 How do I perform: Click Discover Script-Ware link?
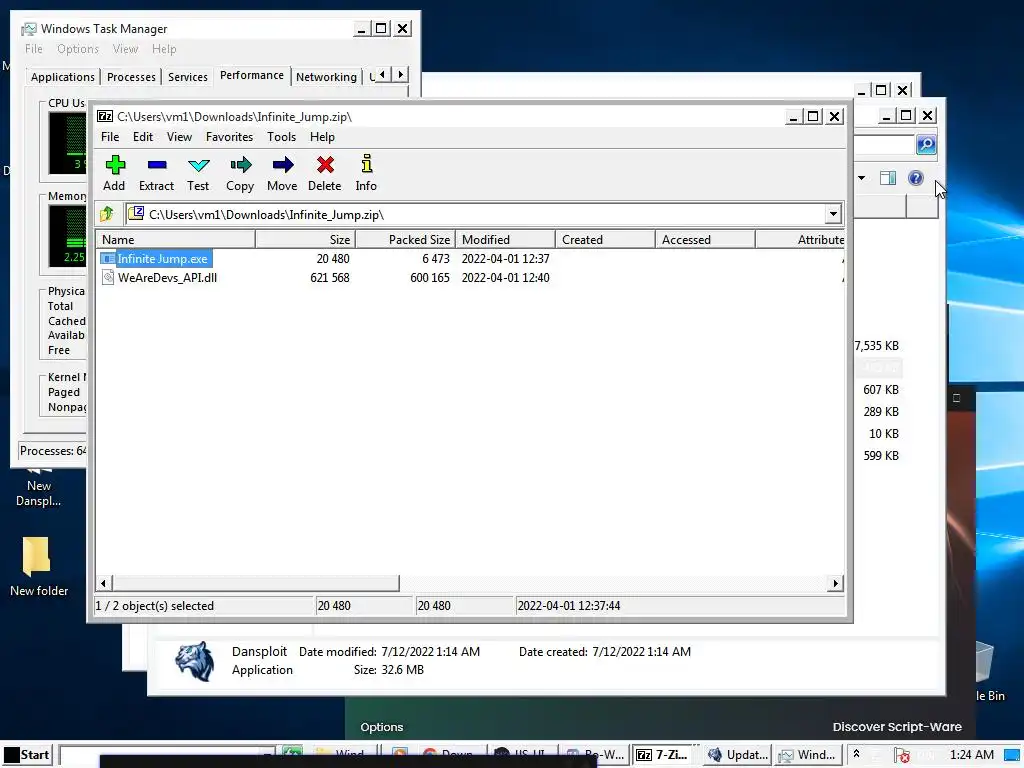click(897, 727)
